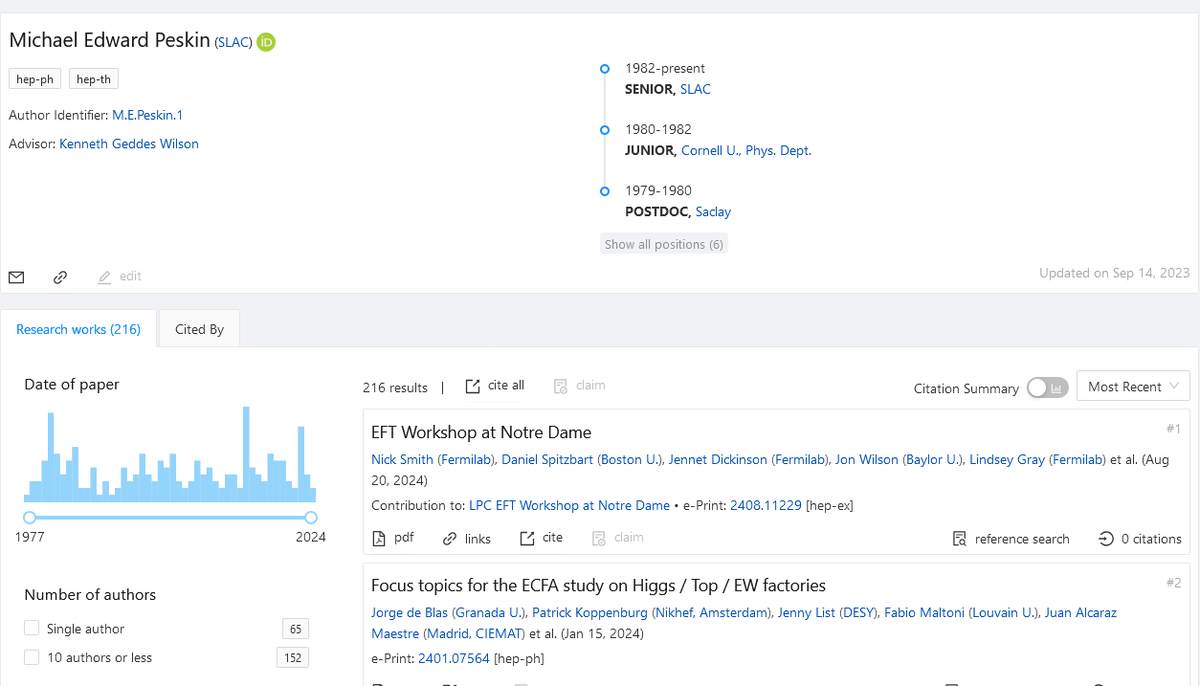
Task: Open pdf of EFT Workshop paper
Action: tap(393, 538)
